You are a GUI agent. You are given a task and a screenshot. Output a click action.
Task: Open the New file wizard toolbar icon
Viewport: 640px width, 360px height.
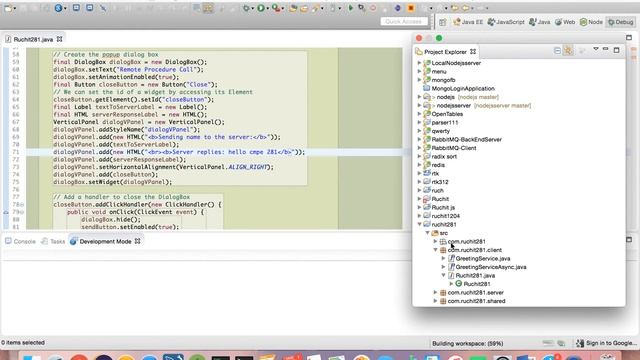coord(7,8)
